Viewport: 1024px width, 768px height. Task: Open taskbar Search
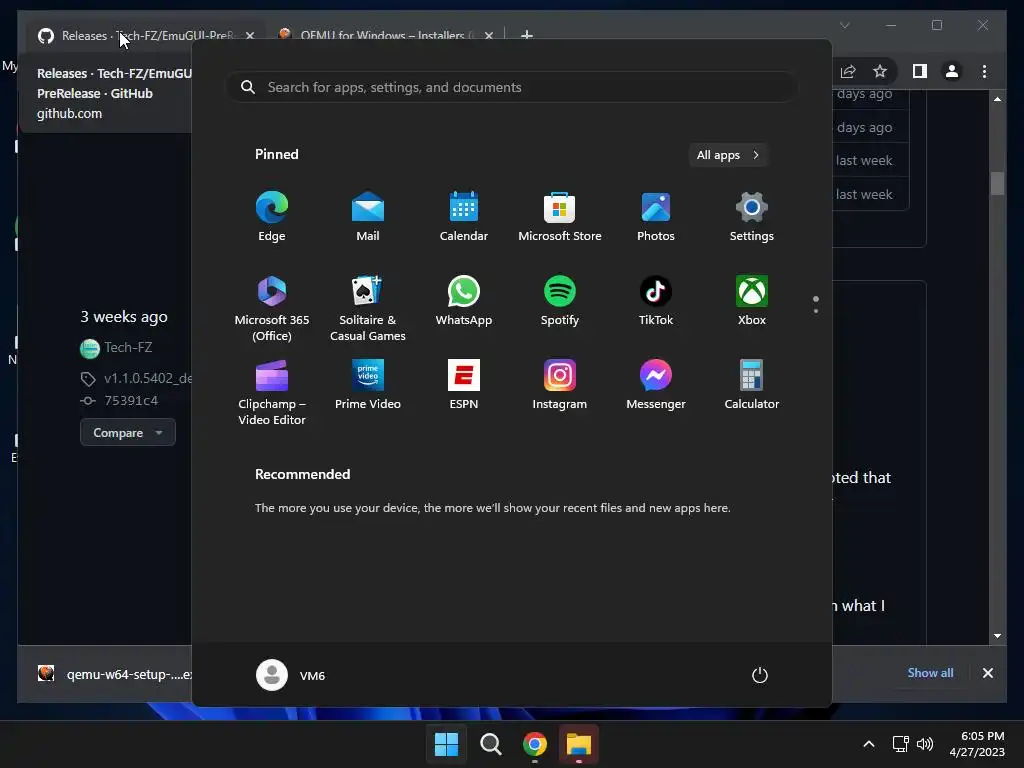point(490,744)
